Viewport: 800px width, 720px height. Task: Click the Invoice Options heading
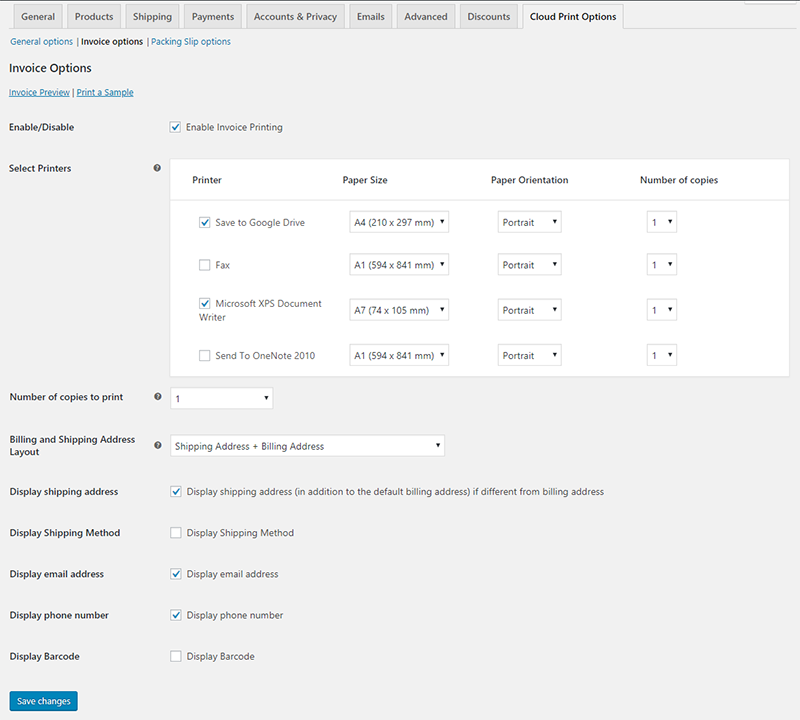point(50,68)
